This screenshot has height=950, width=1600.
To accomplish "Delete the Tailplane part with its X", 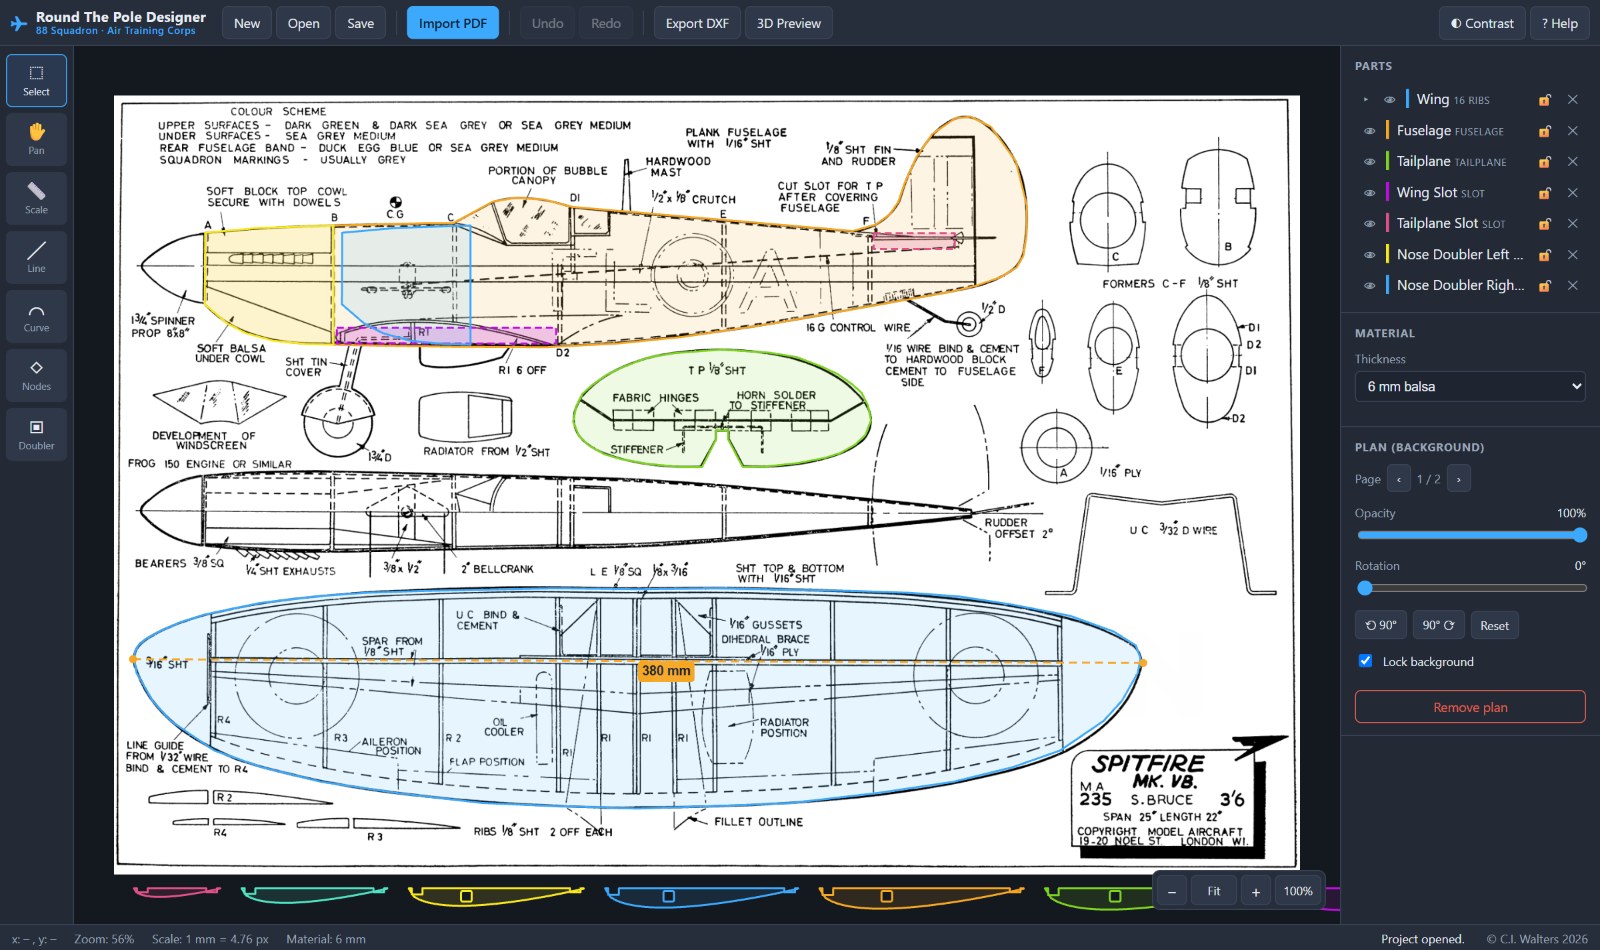I will 1573,162.
